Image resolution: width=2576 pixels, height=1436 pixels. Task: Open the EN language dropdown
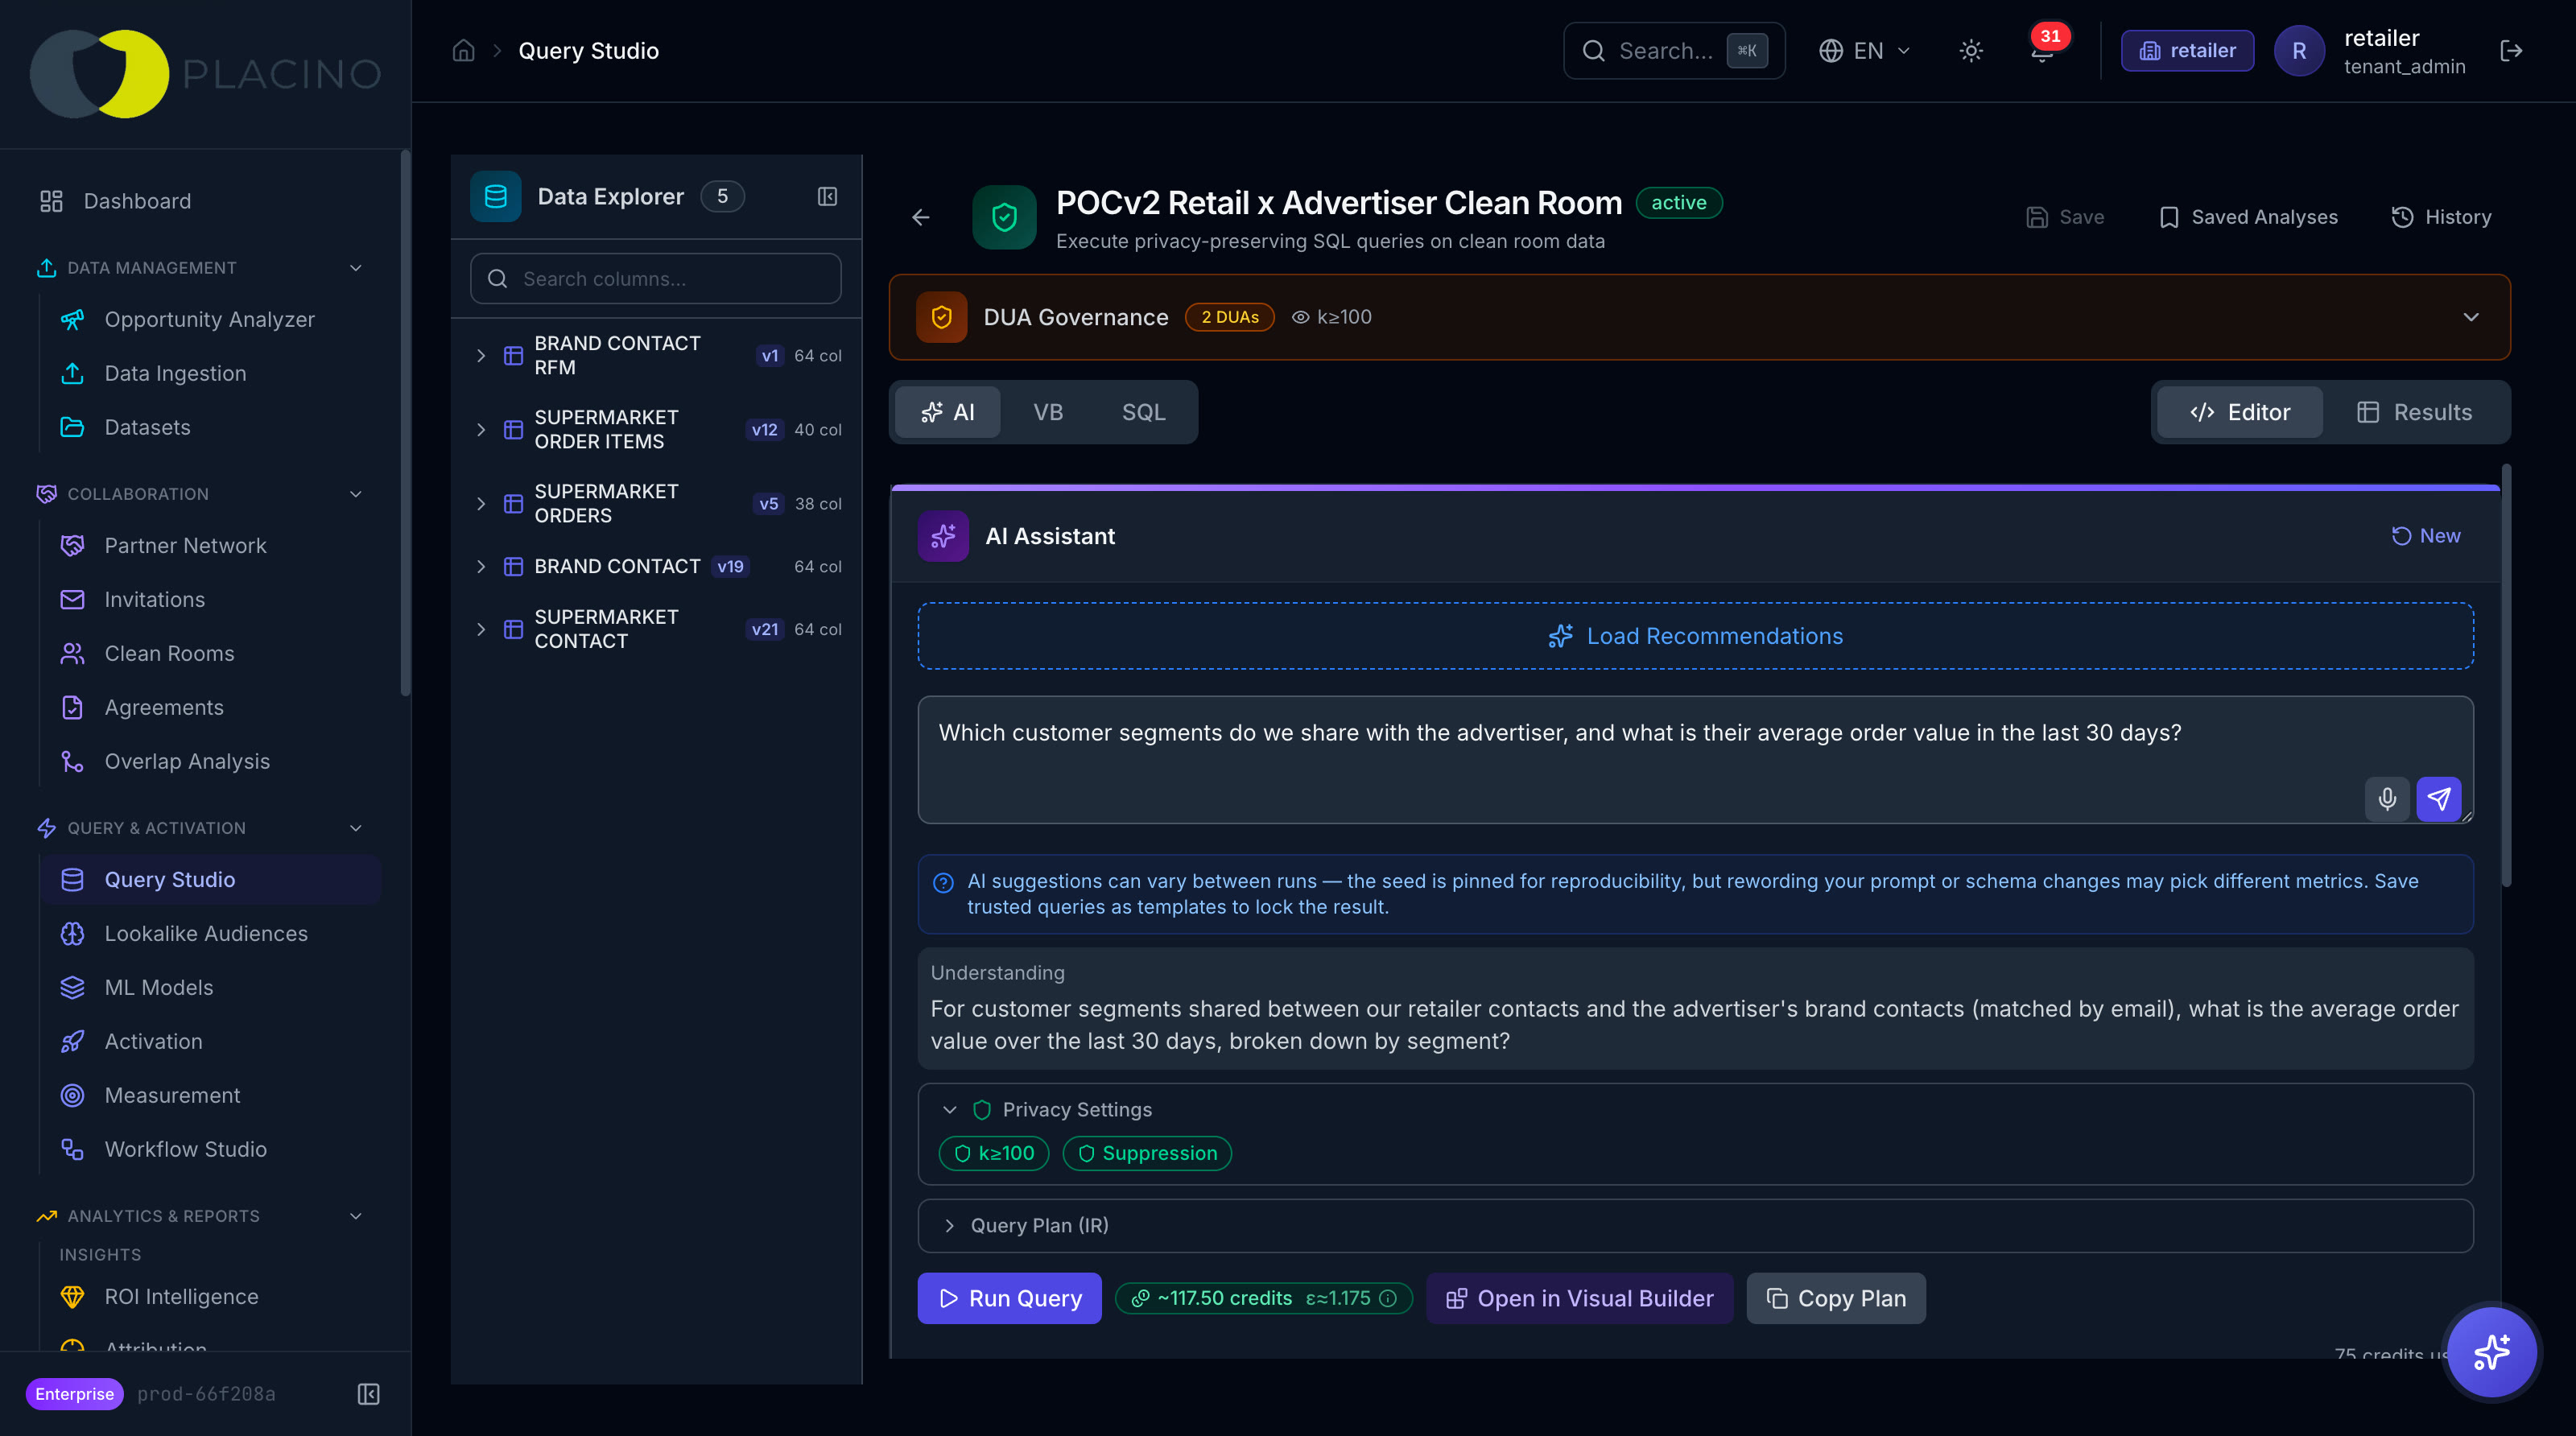click(1865, 51)
